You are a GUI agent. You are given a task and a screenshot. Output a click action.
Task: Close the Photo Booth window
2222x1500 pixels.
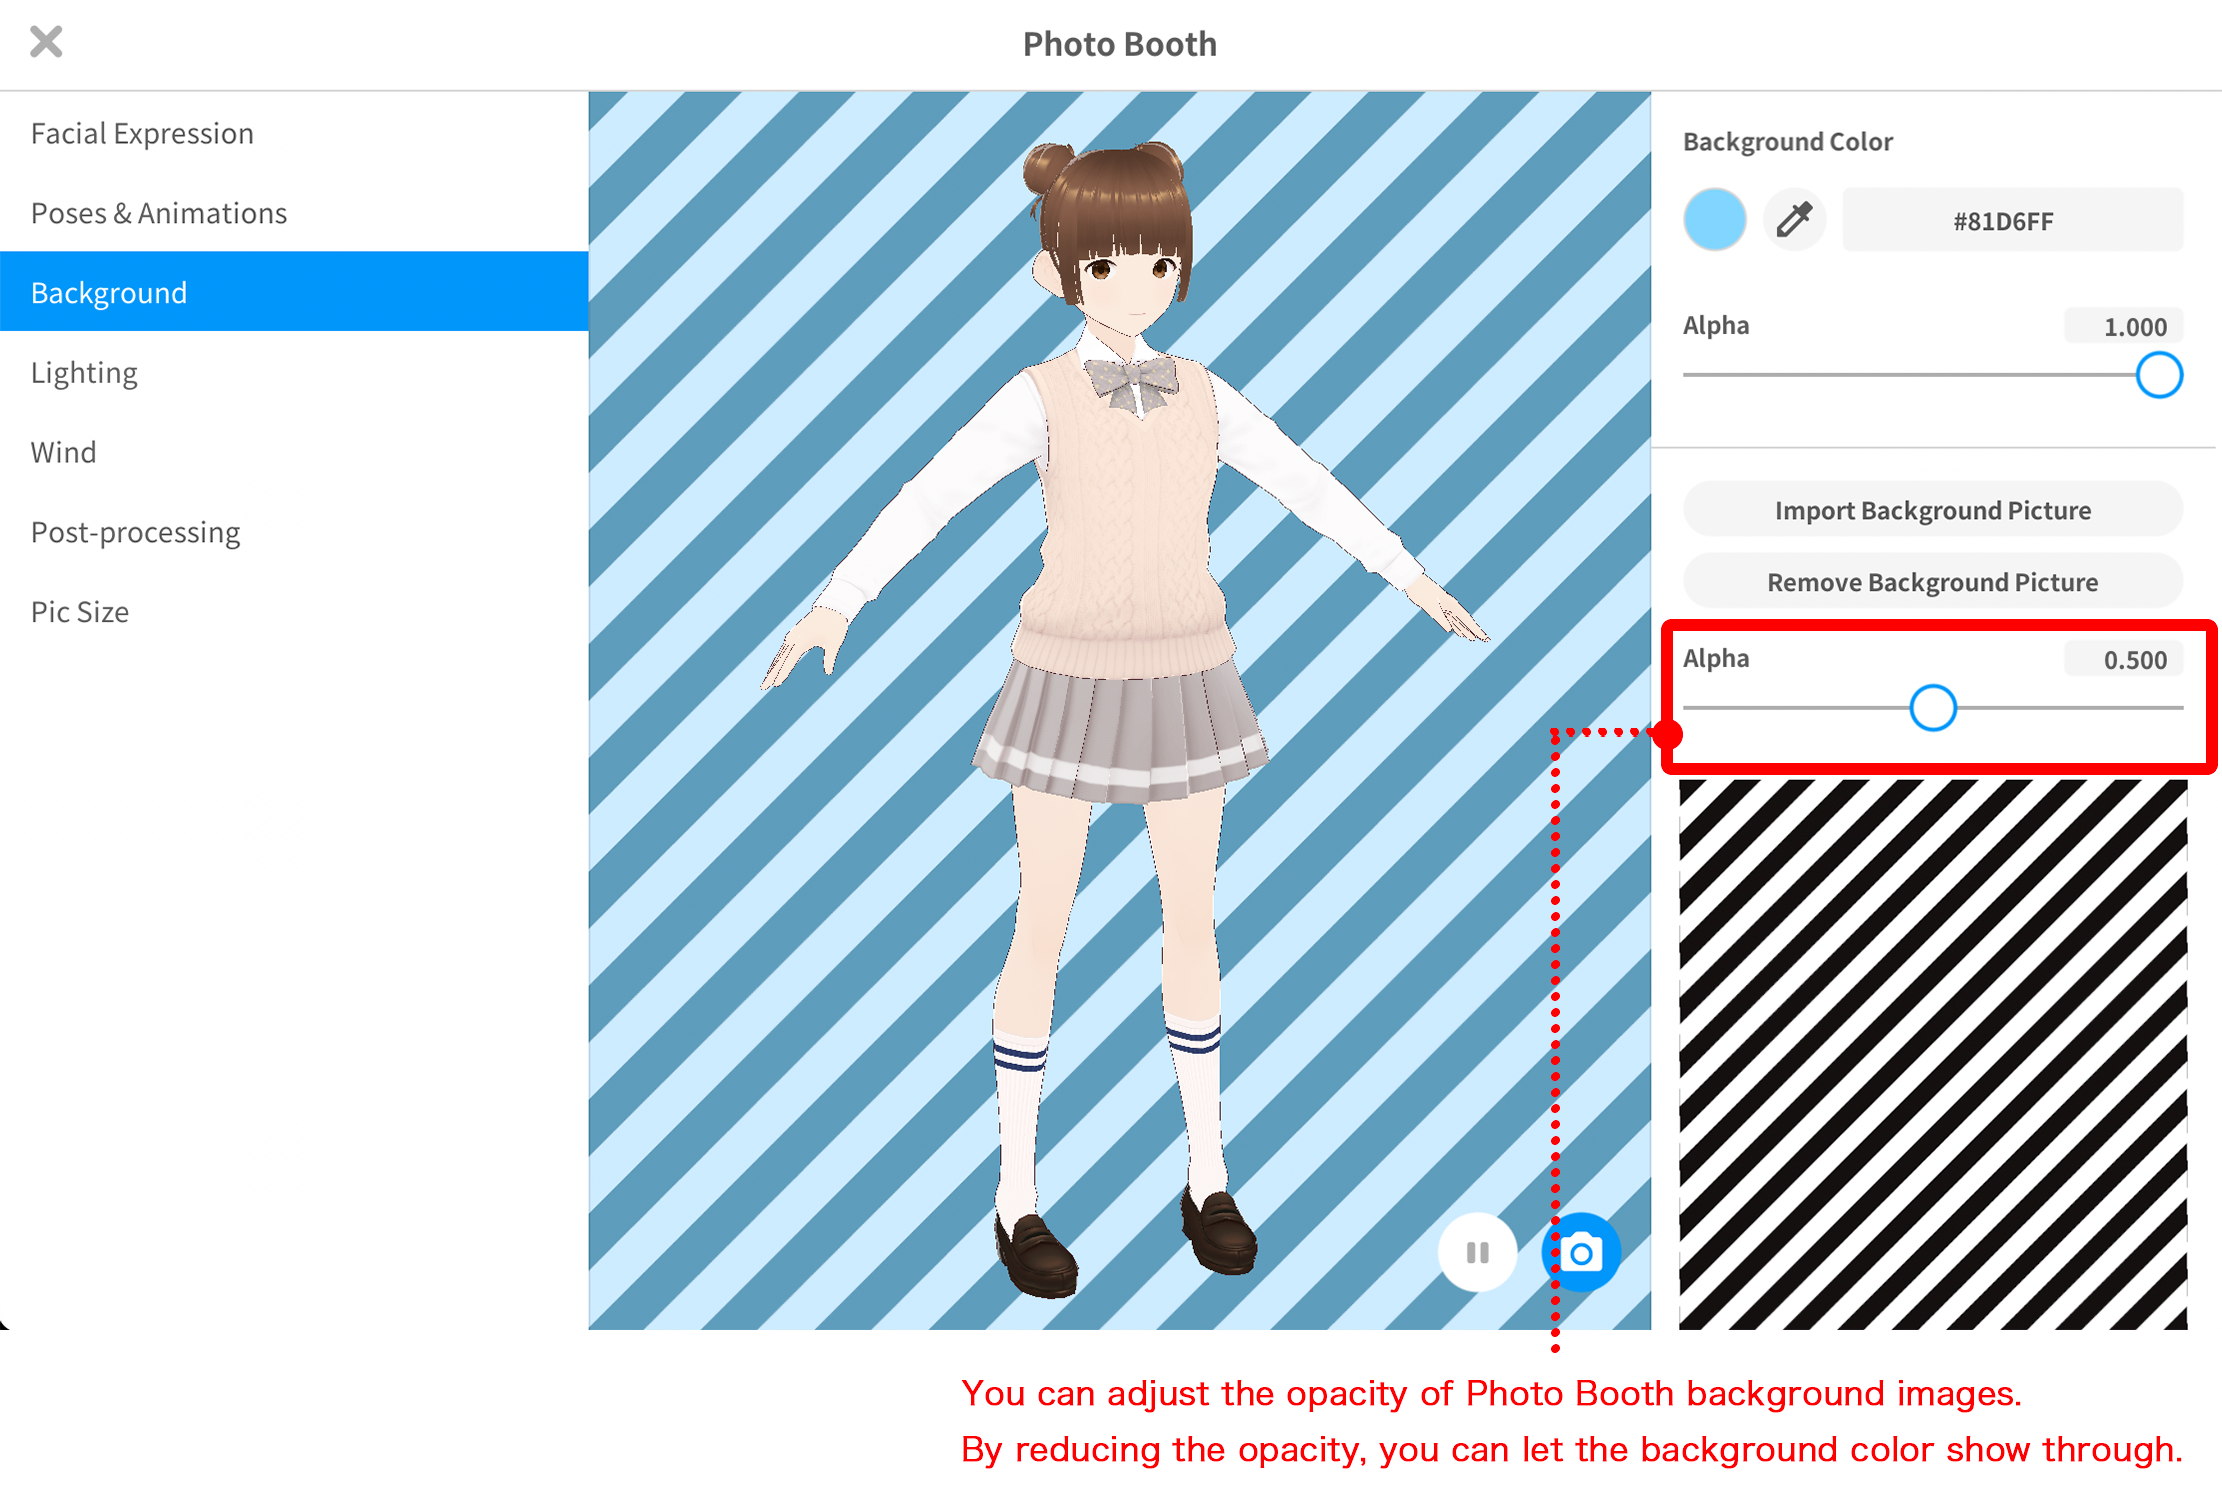tap(46, 42)
